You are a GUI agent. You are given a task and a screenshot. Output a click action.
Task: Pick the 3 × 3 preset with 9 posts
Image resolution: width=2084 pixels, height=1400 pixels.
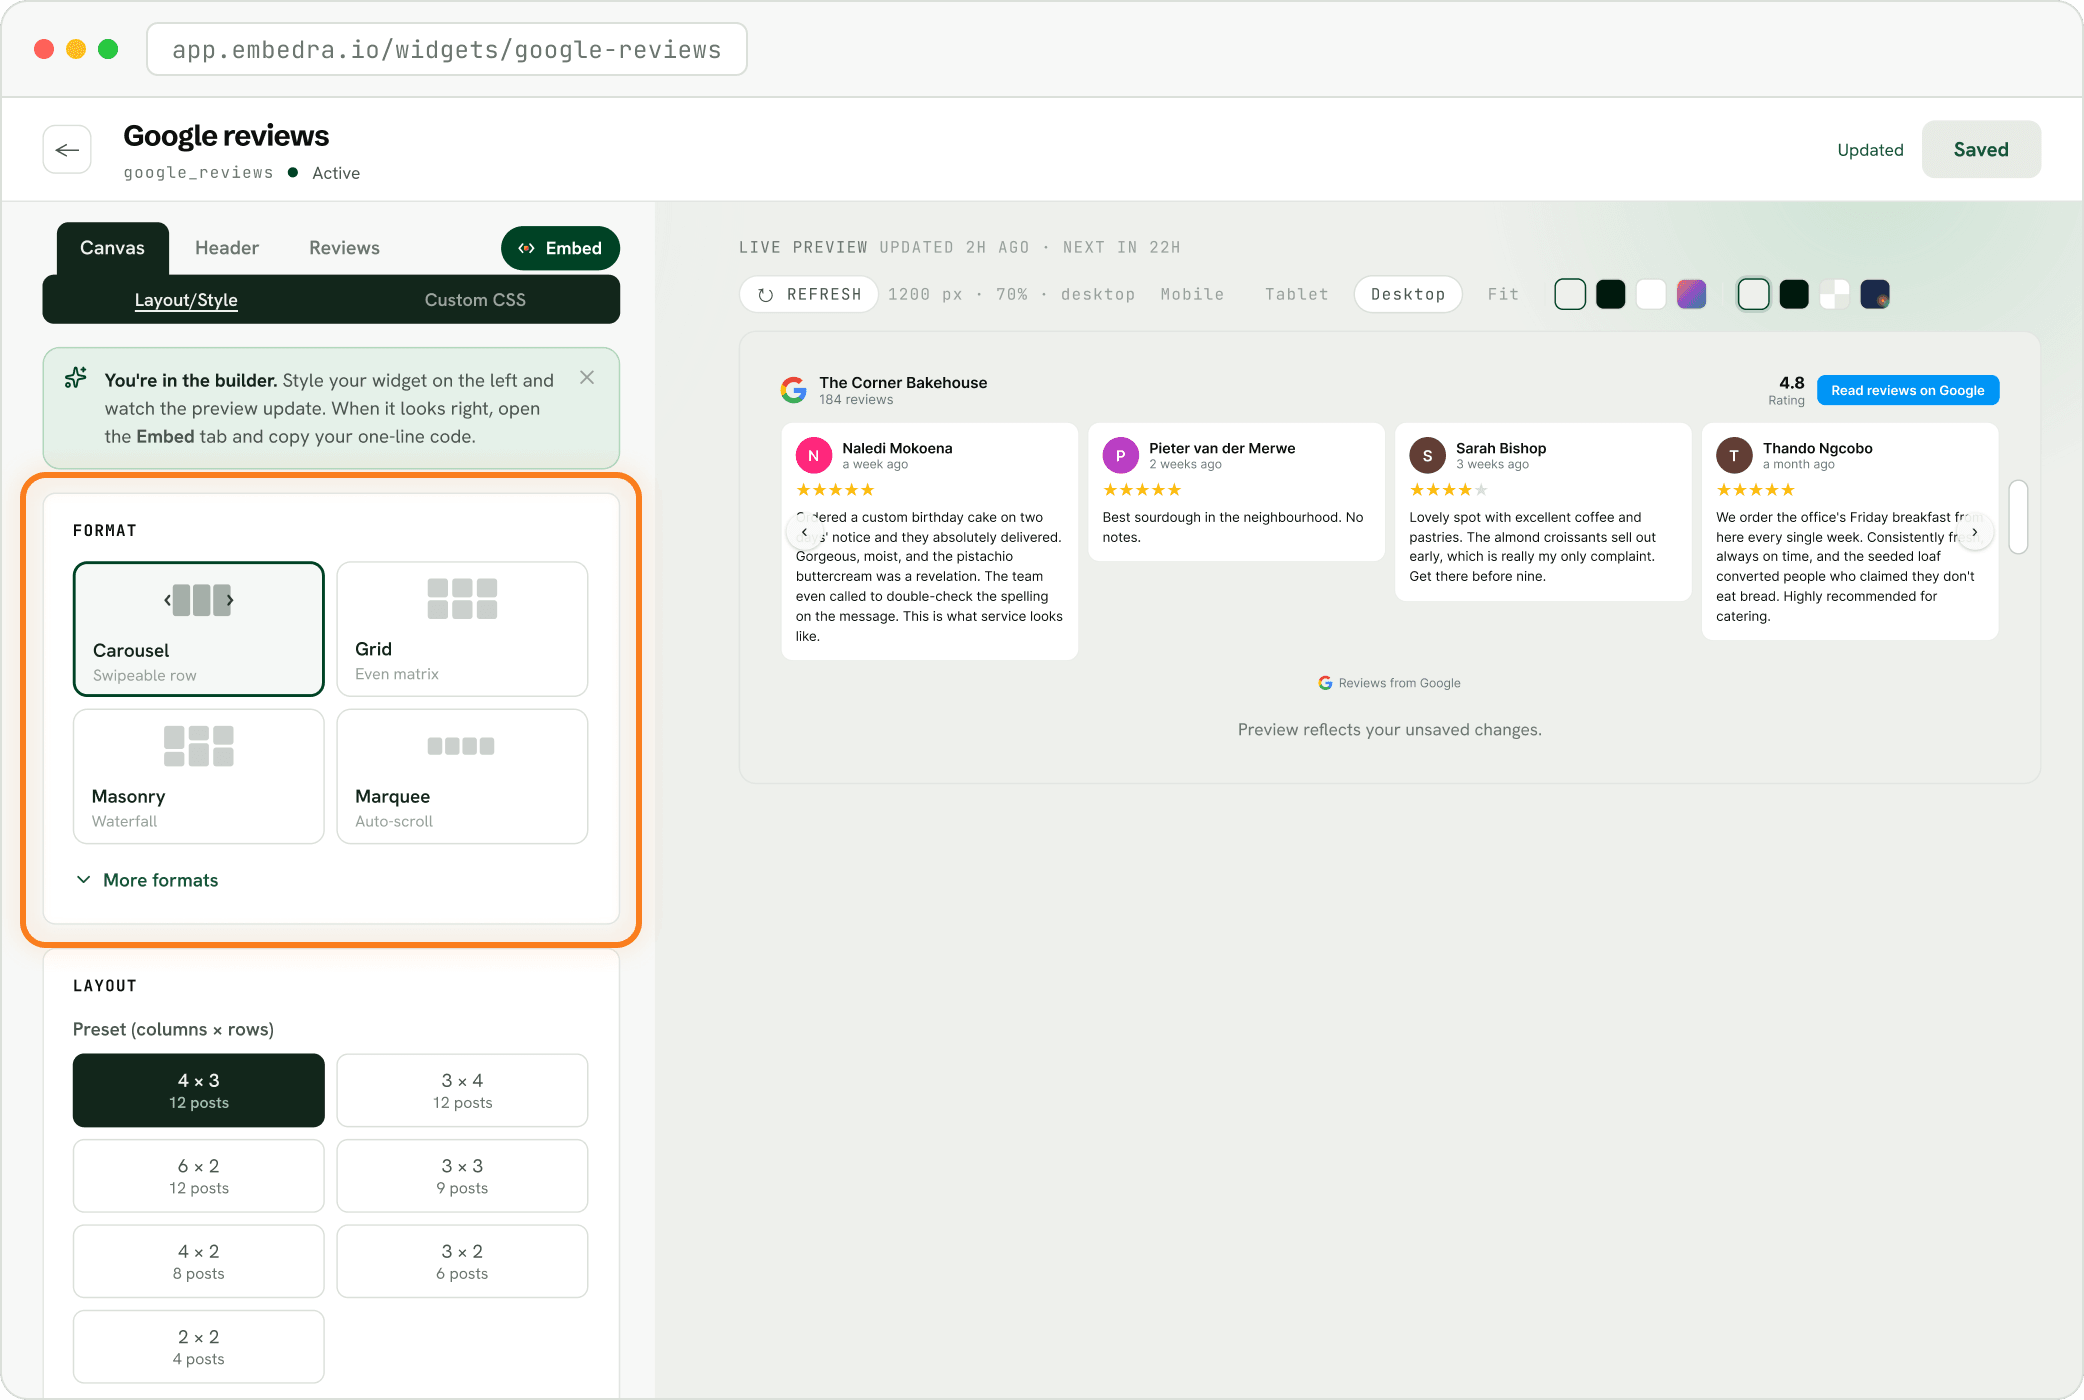click(x=462, y=1176)
